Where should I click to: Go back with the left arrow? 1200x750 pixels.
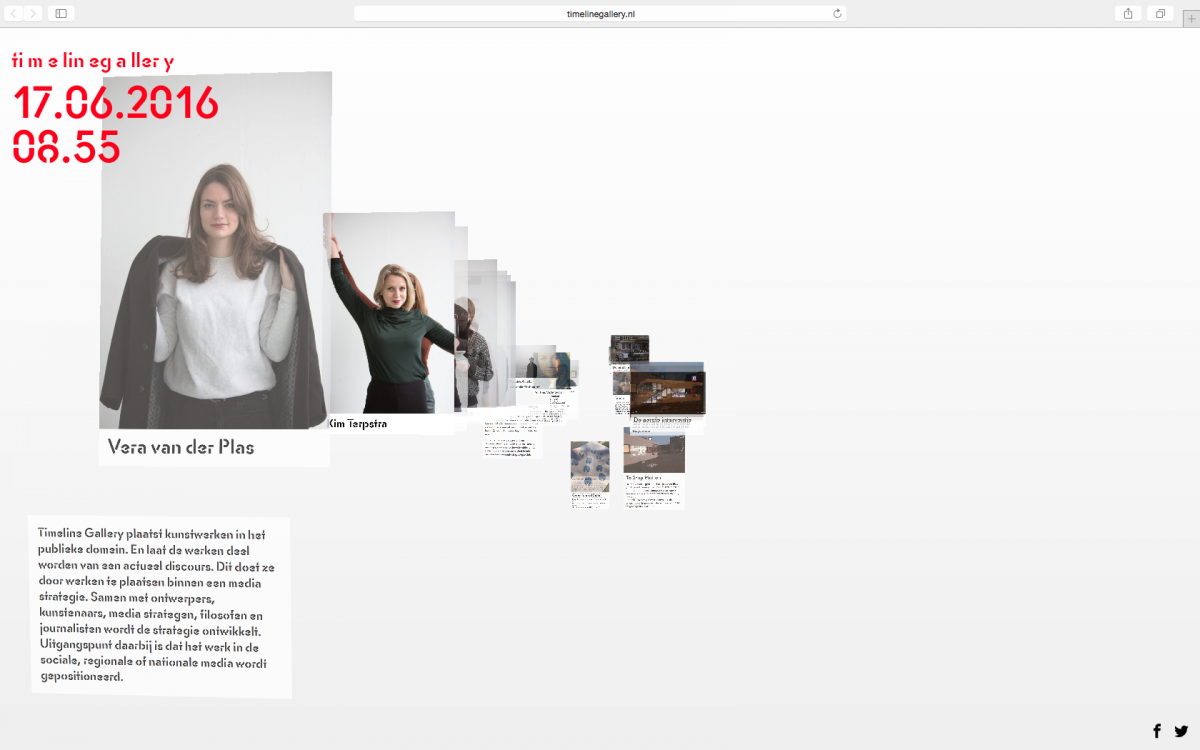click(x=14, y=13)
